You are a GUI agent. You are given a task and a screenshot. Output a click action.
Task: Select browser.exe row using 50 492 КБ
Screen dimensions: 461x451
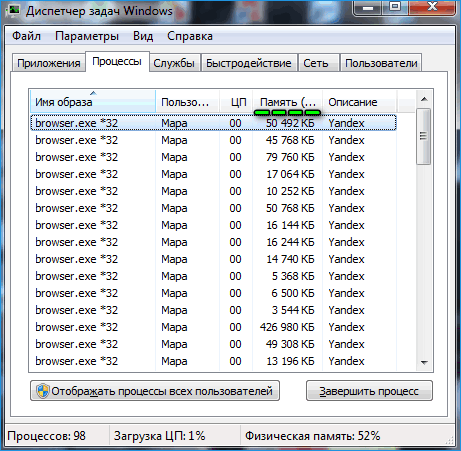(x=213, y=123)
